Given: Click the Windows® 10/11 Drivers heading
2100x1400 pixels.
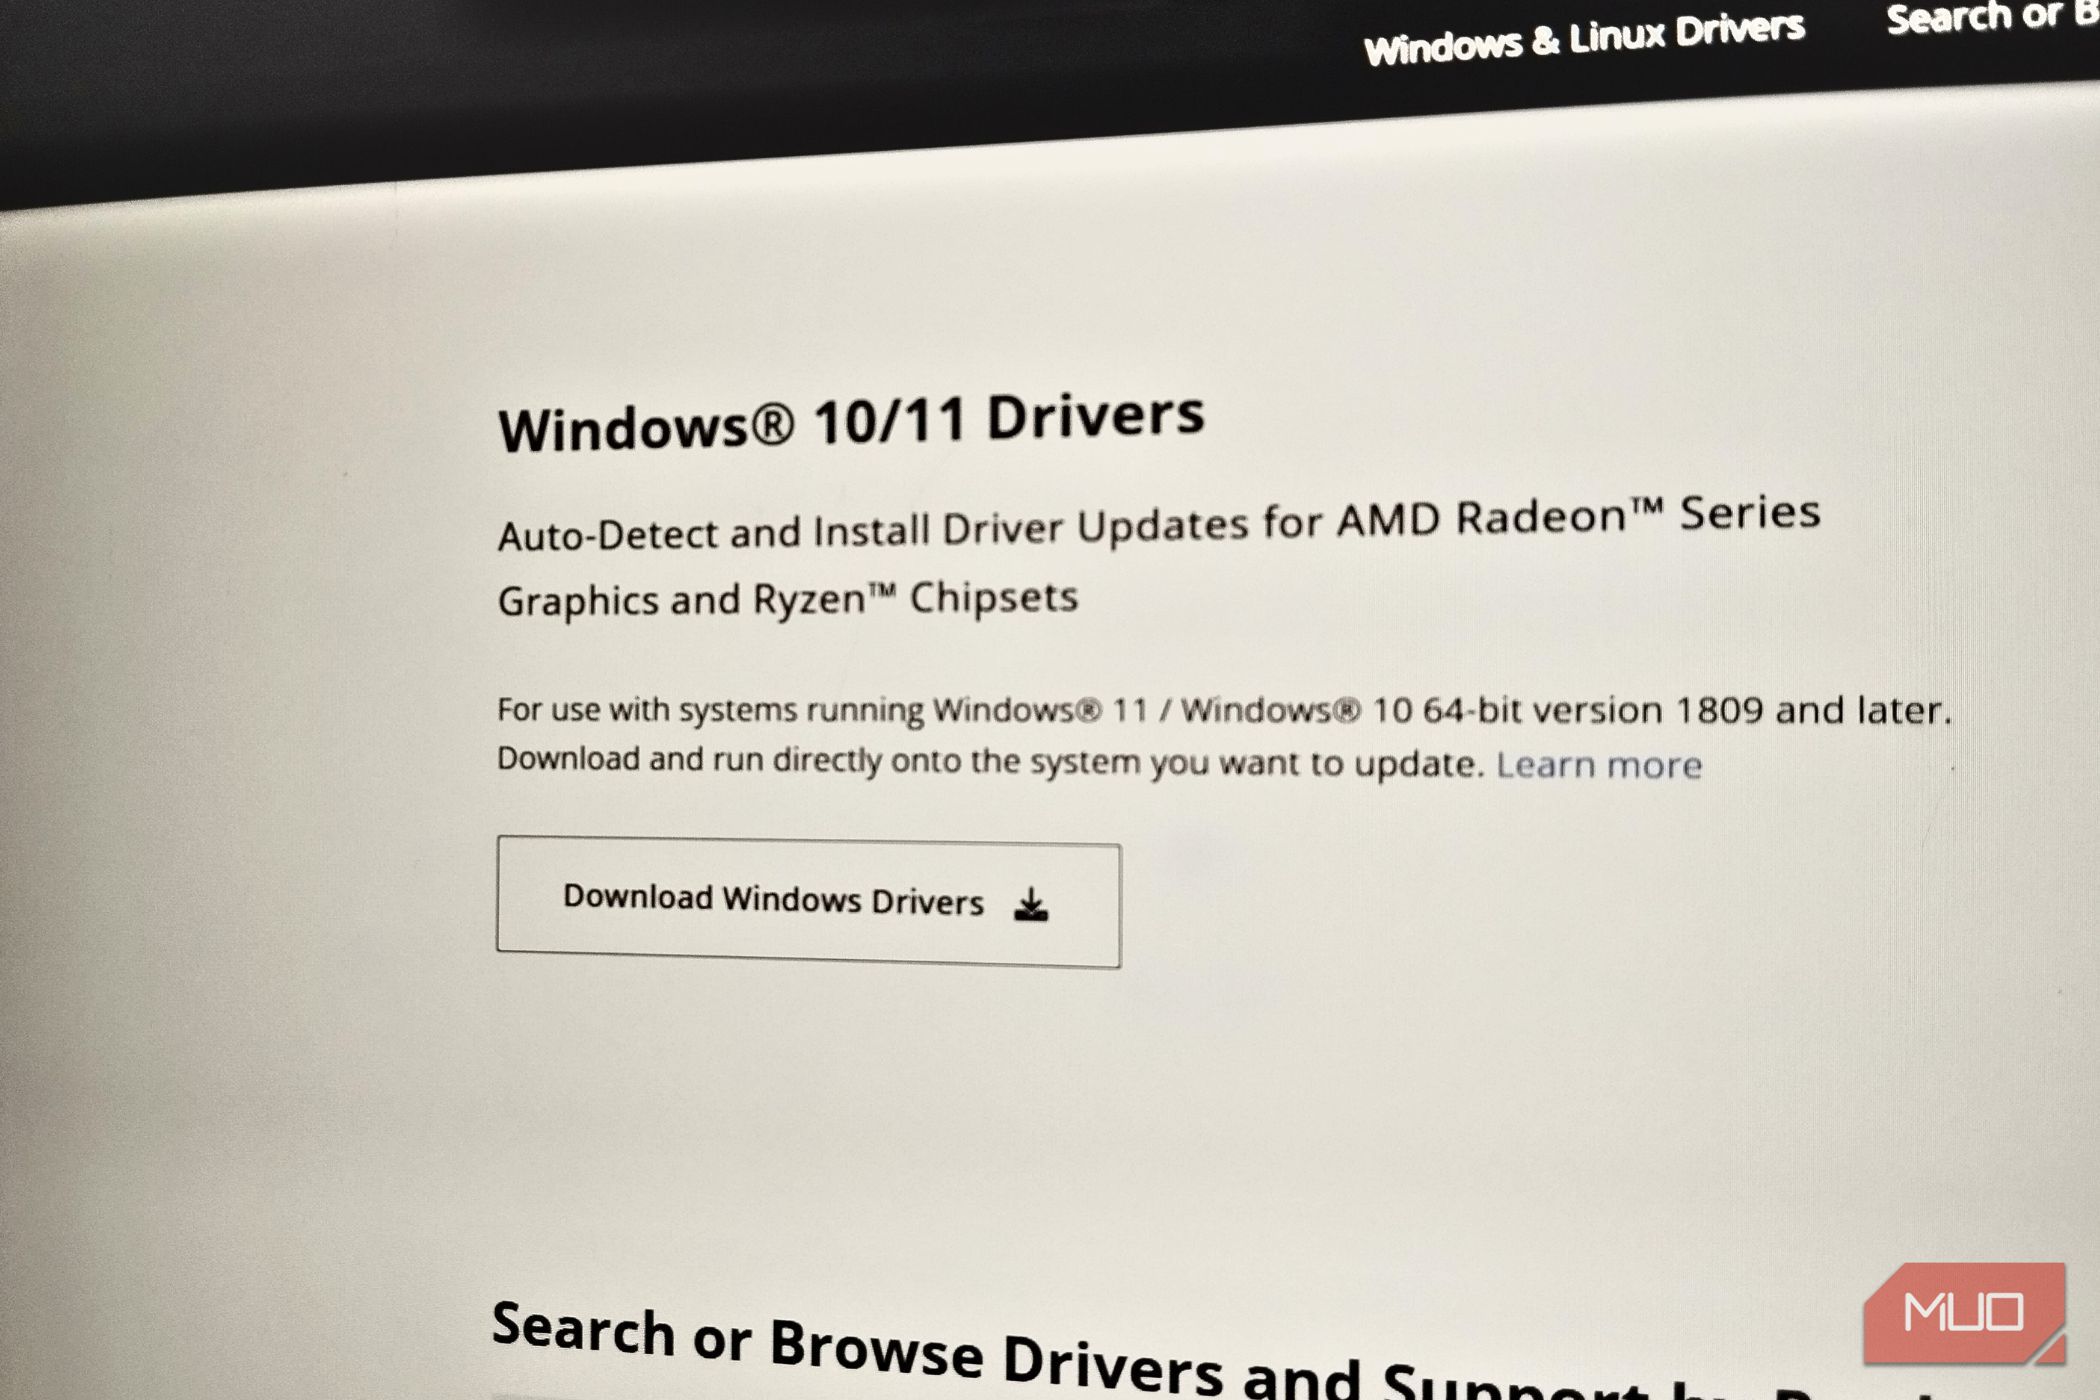Looking at the screenshot, I should tap(851, 420).
